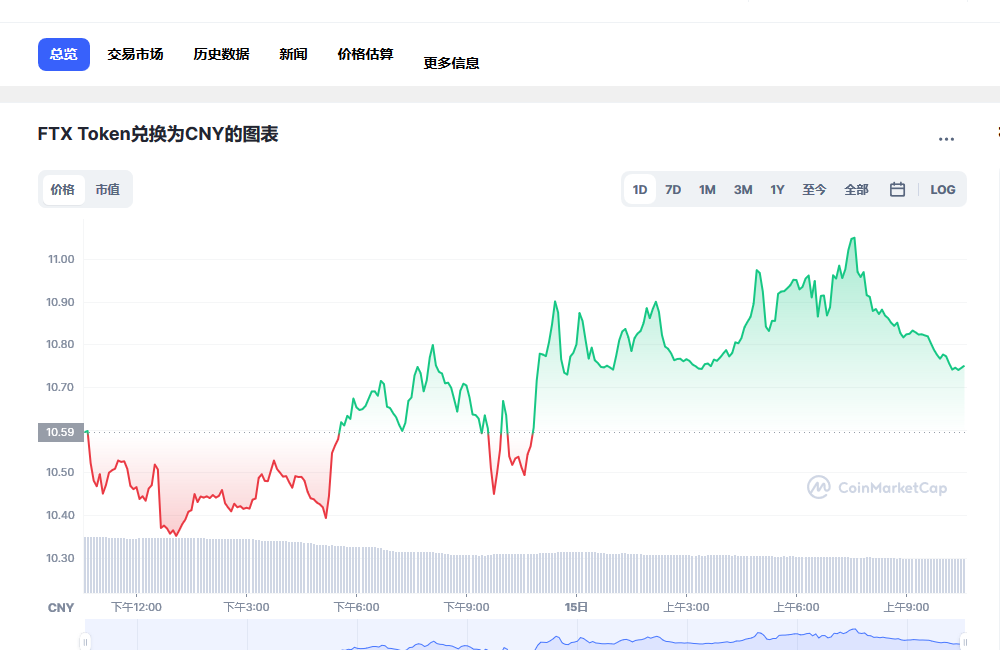Image resolution: width=1000 pixels, height=650 pixels.
Task: Open the 交易市场 tab
Action: click(135, 54)
